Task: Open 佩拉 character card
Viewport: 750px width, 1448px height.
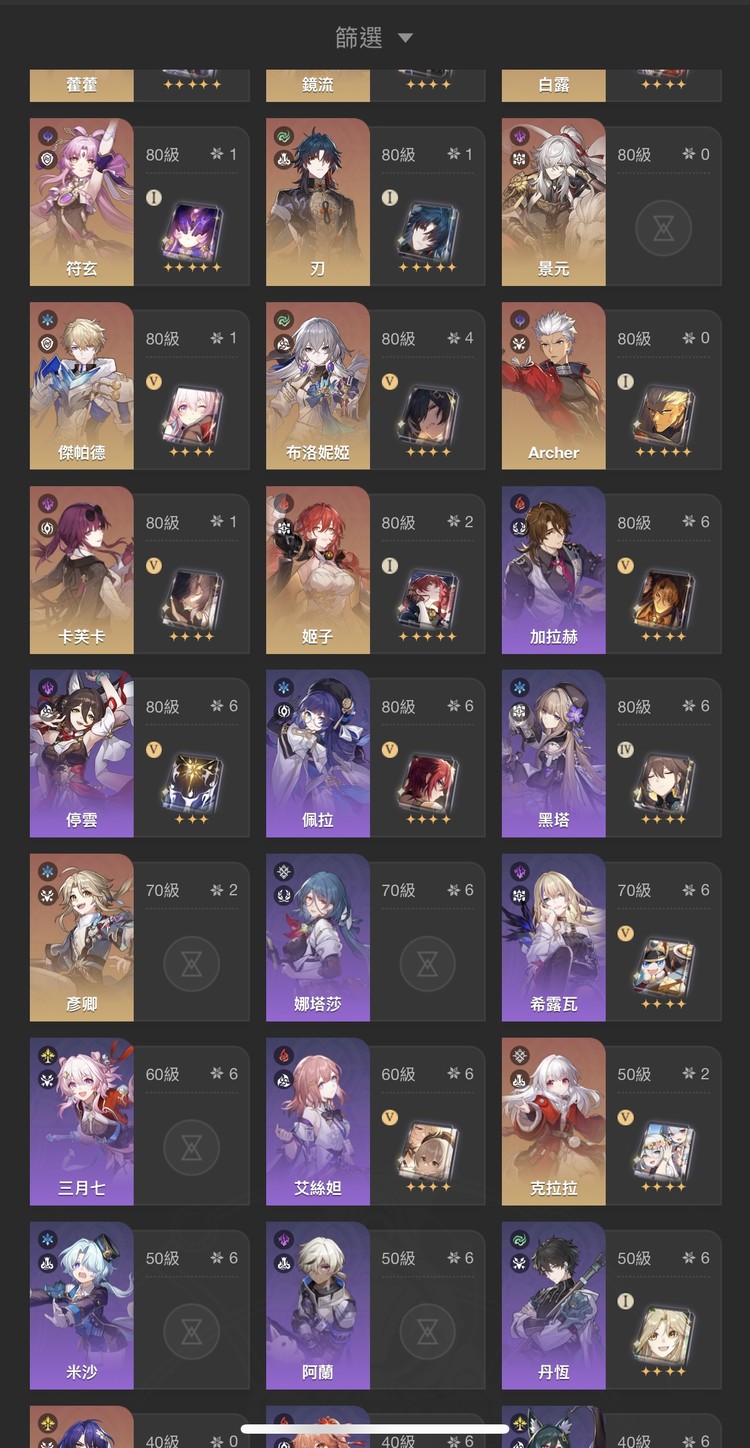Action: click(375, 754)
